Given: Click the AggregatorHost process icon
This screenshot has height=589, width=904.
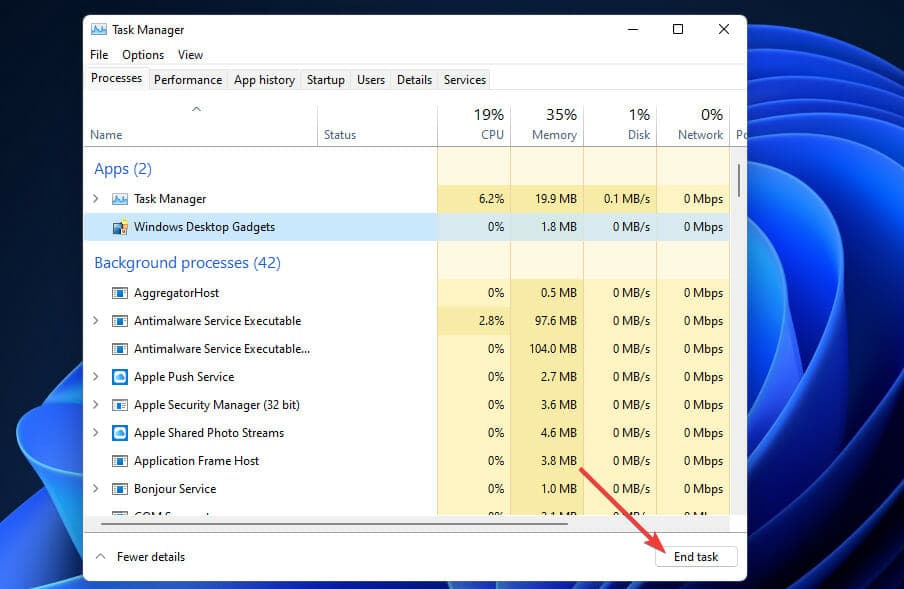Looking at the screenshot, I should coord(119,293).
